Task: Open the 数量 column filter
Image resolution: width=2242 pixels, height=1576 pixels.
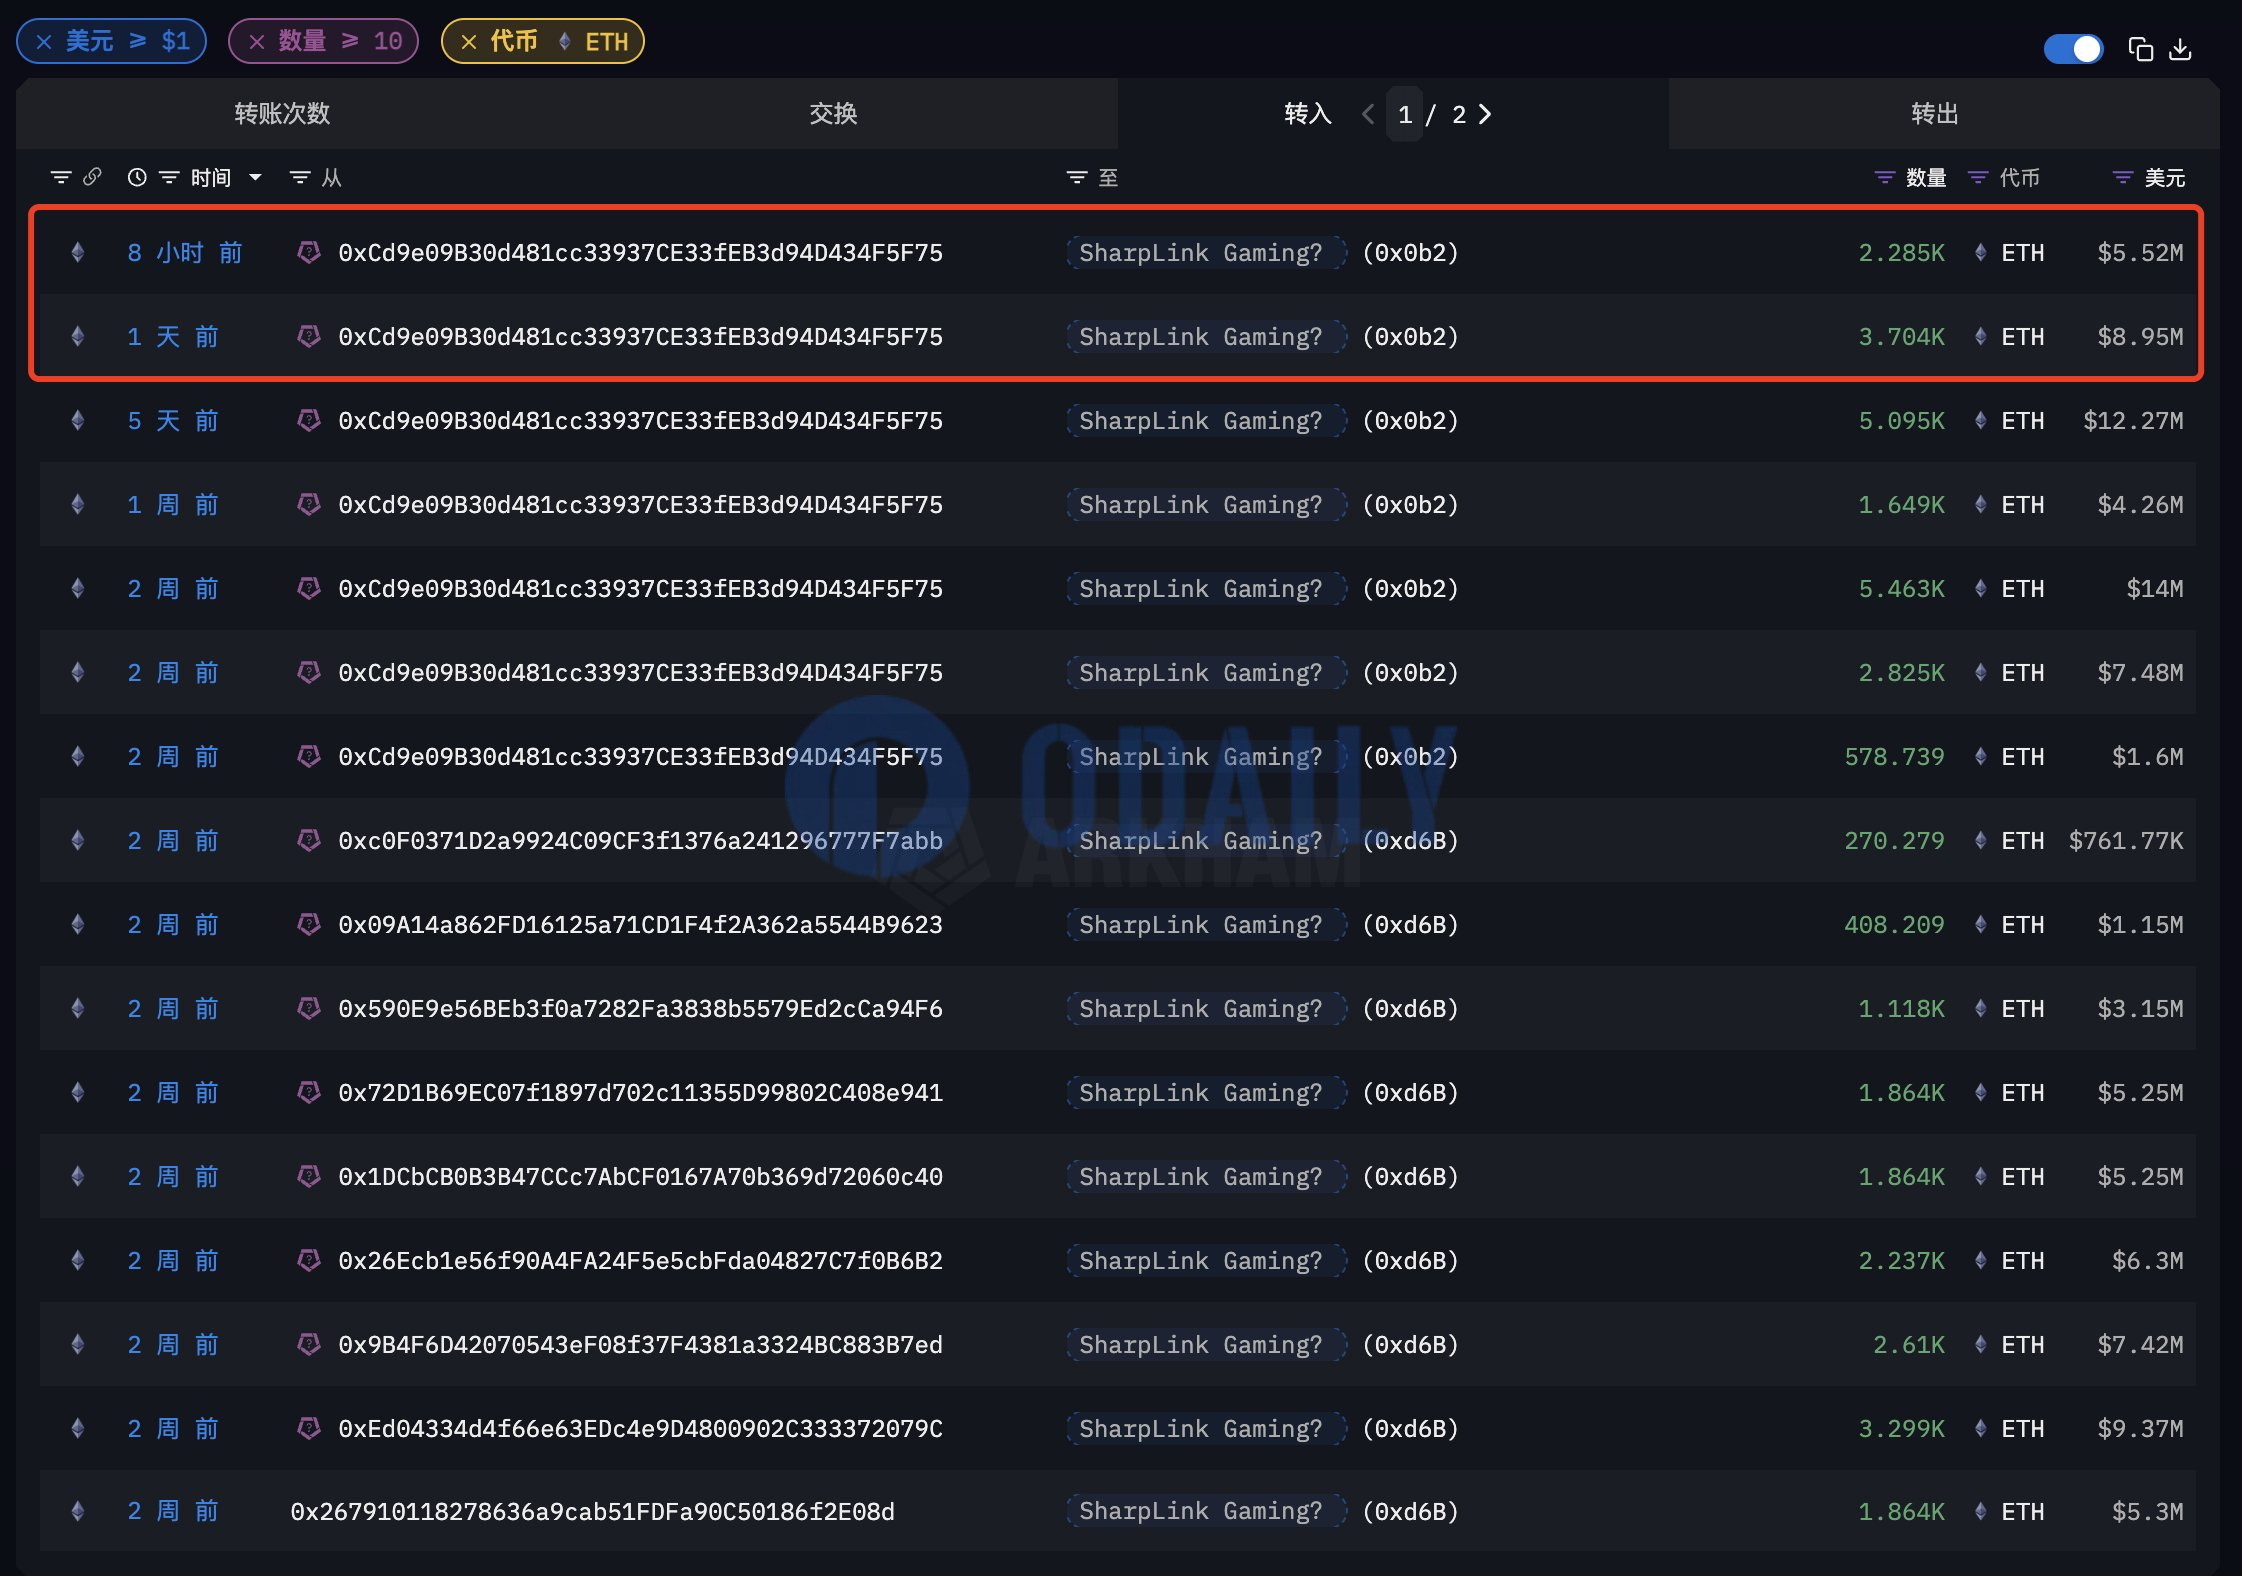Action: [1885, 177]
